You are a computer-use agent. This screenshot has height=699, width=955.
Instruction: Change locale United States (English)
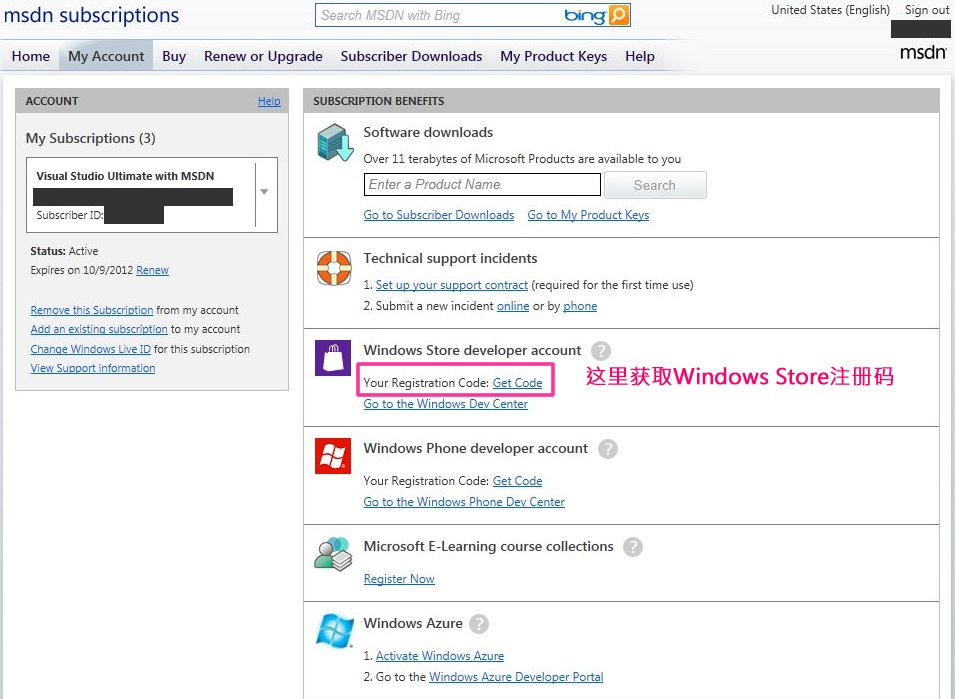830,10
